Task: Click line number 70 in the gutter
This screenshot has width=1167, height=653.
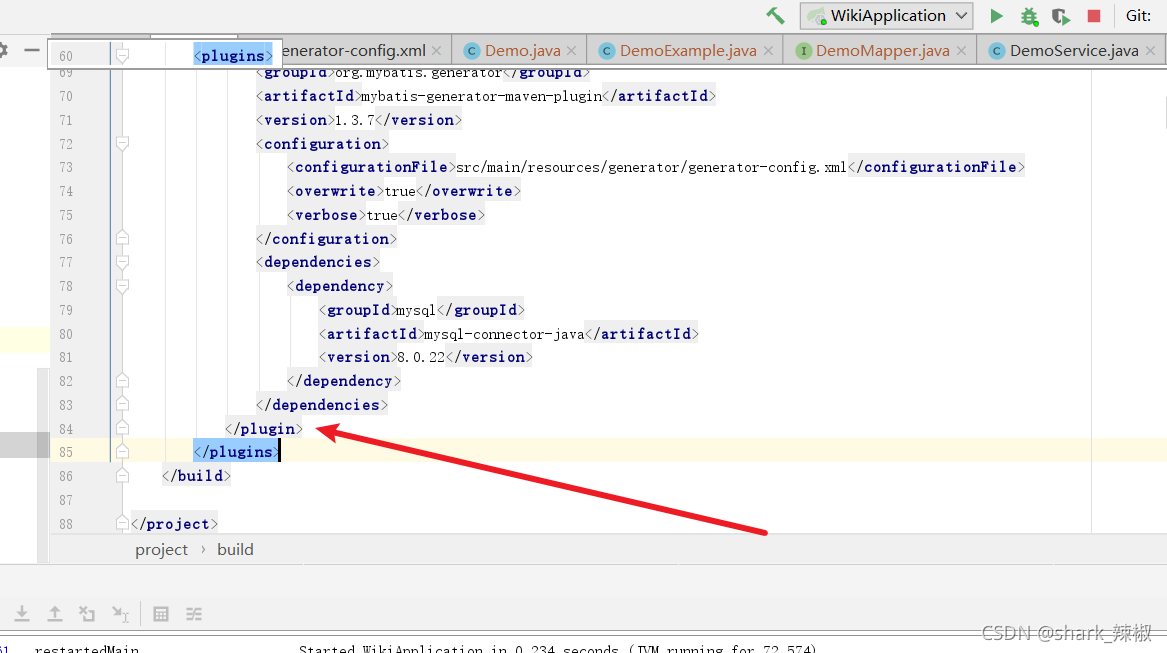Action: pyautogui.click(x=66, y=96)
